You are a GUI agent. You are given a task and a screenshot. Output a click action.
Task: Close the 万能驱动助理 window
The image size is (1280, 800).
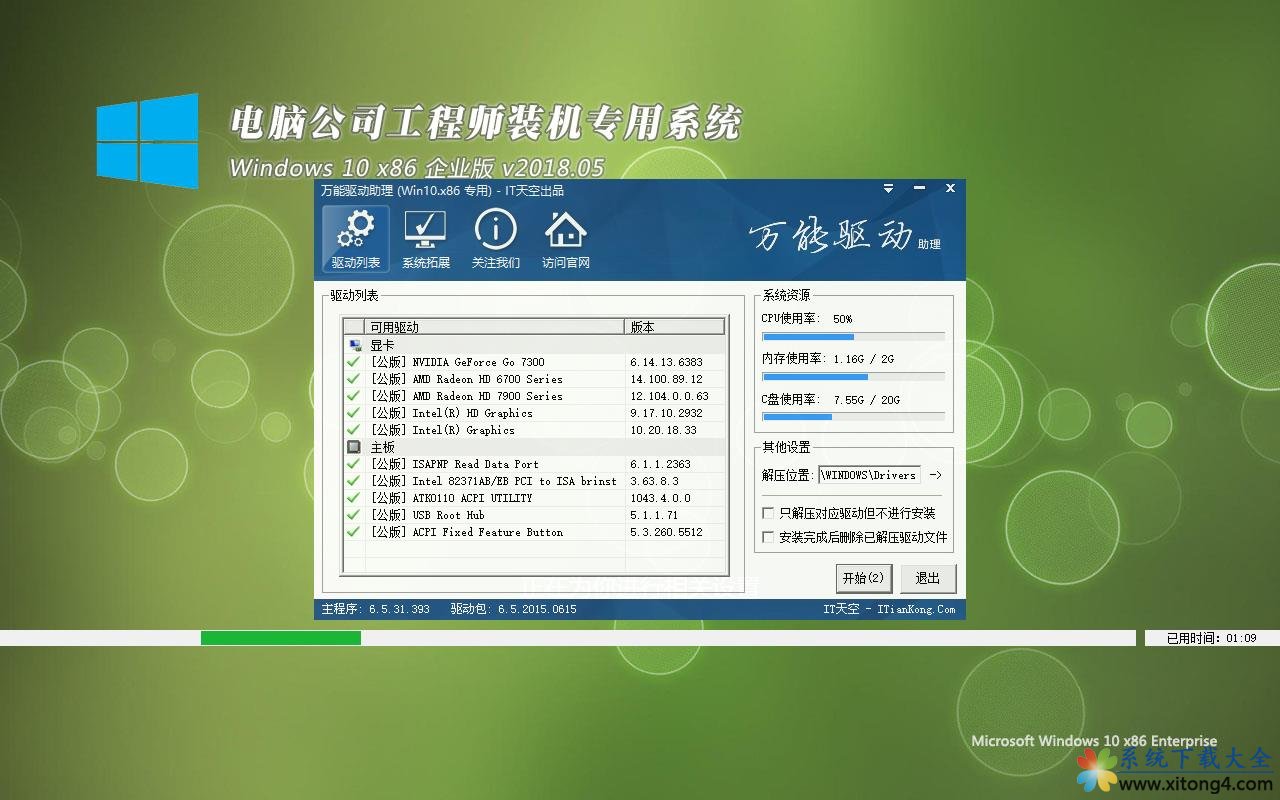[x=950, y=188]
